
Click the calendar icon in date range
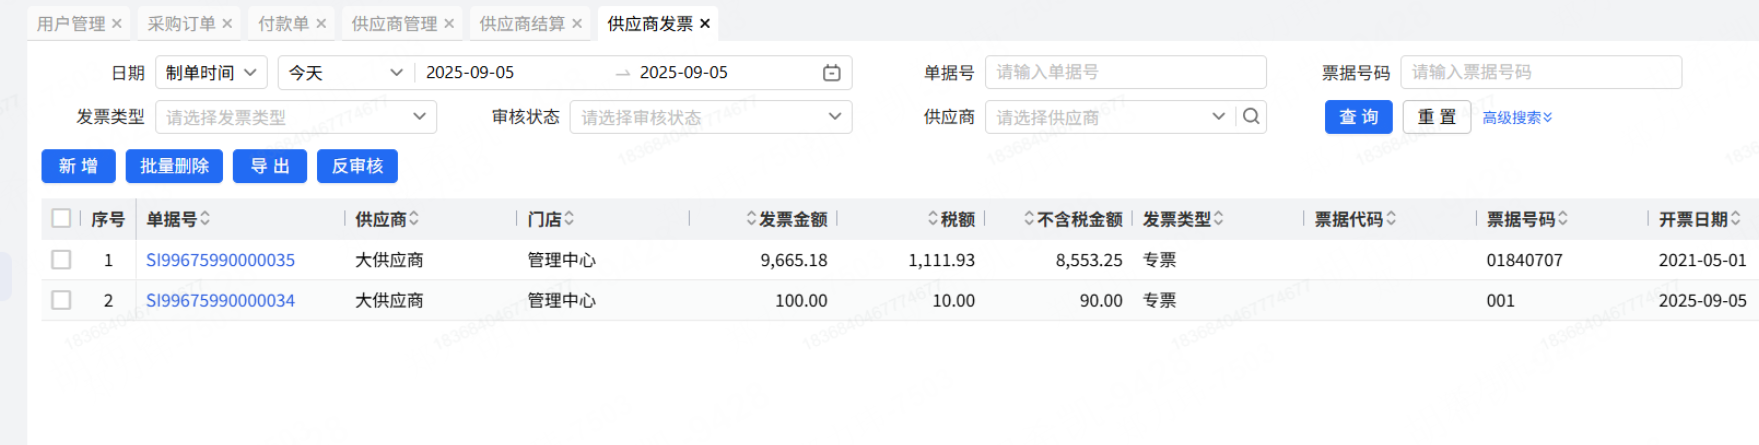point(831,73)
